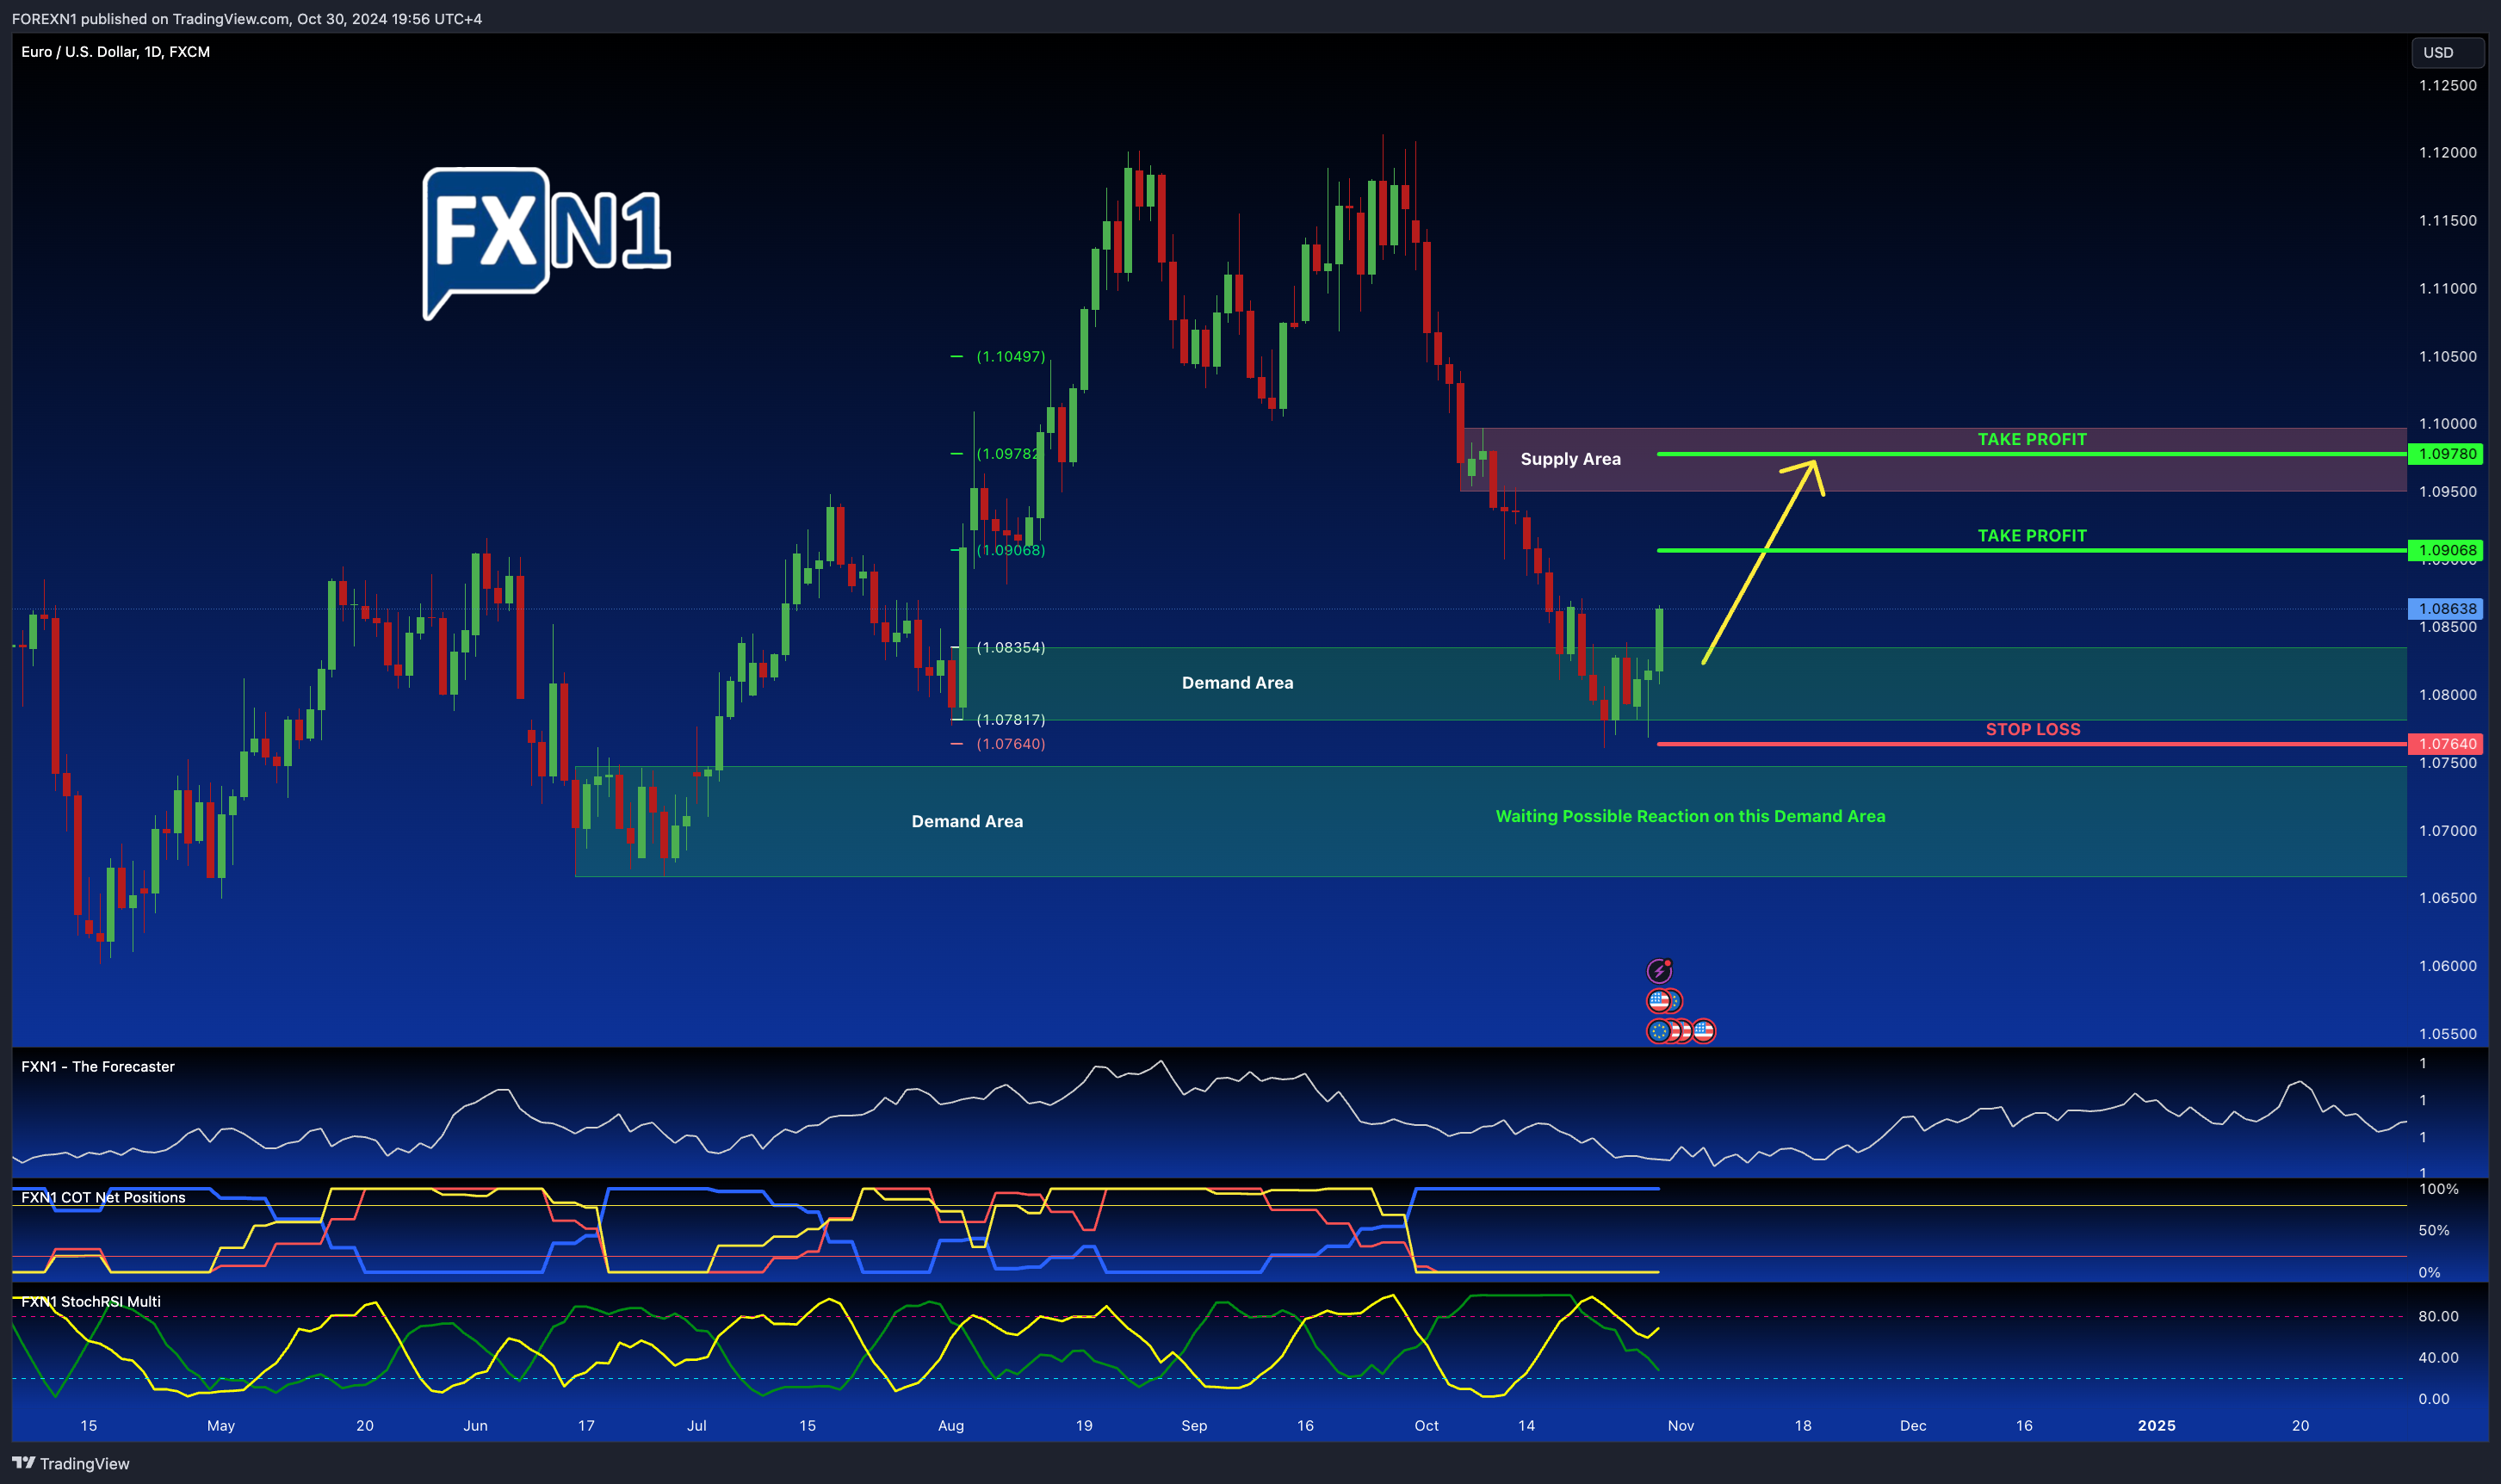The image size is (2501, 1484).
Task: Click 50% on the COT panel scale
Action: click(2434, 1230)
